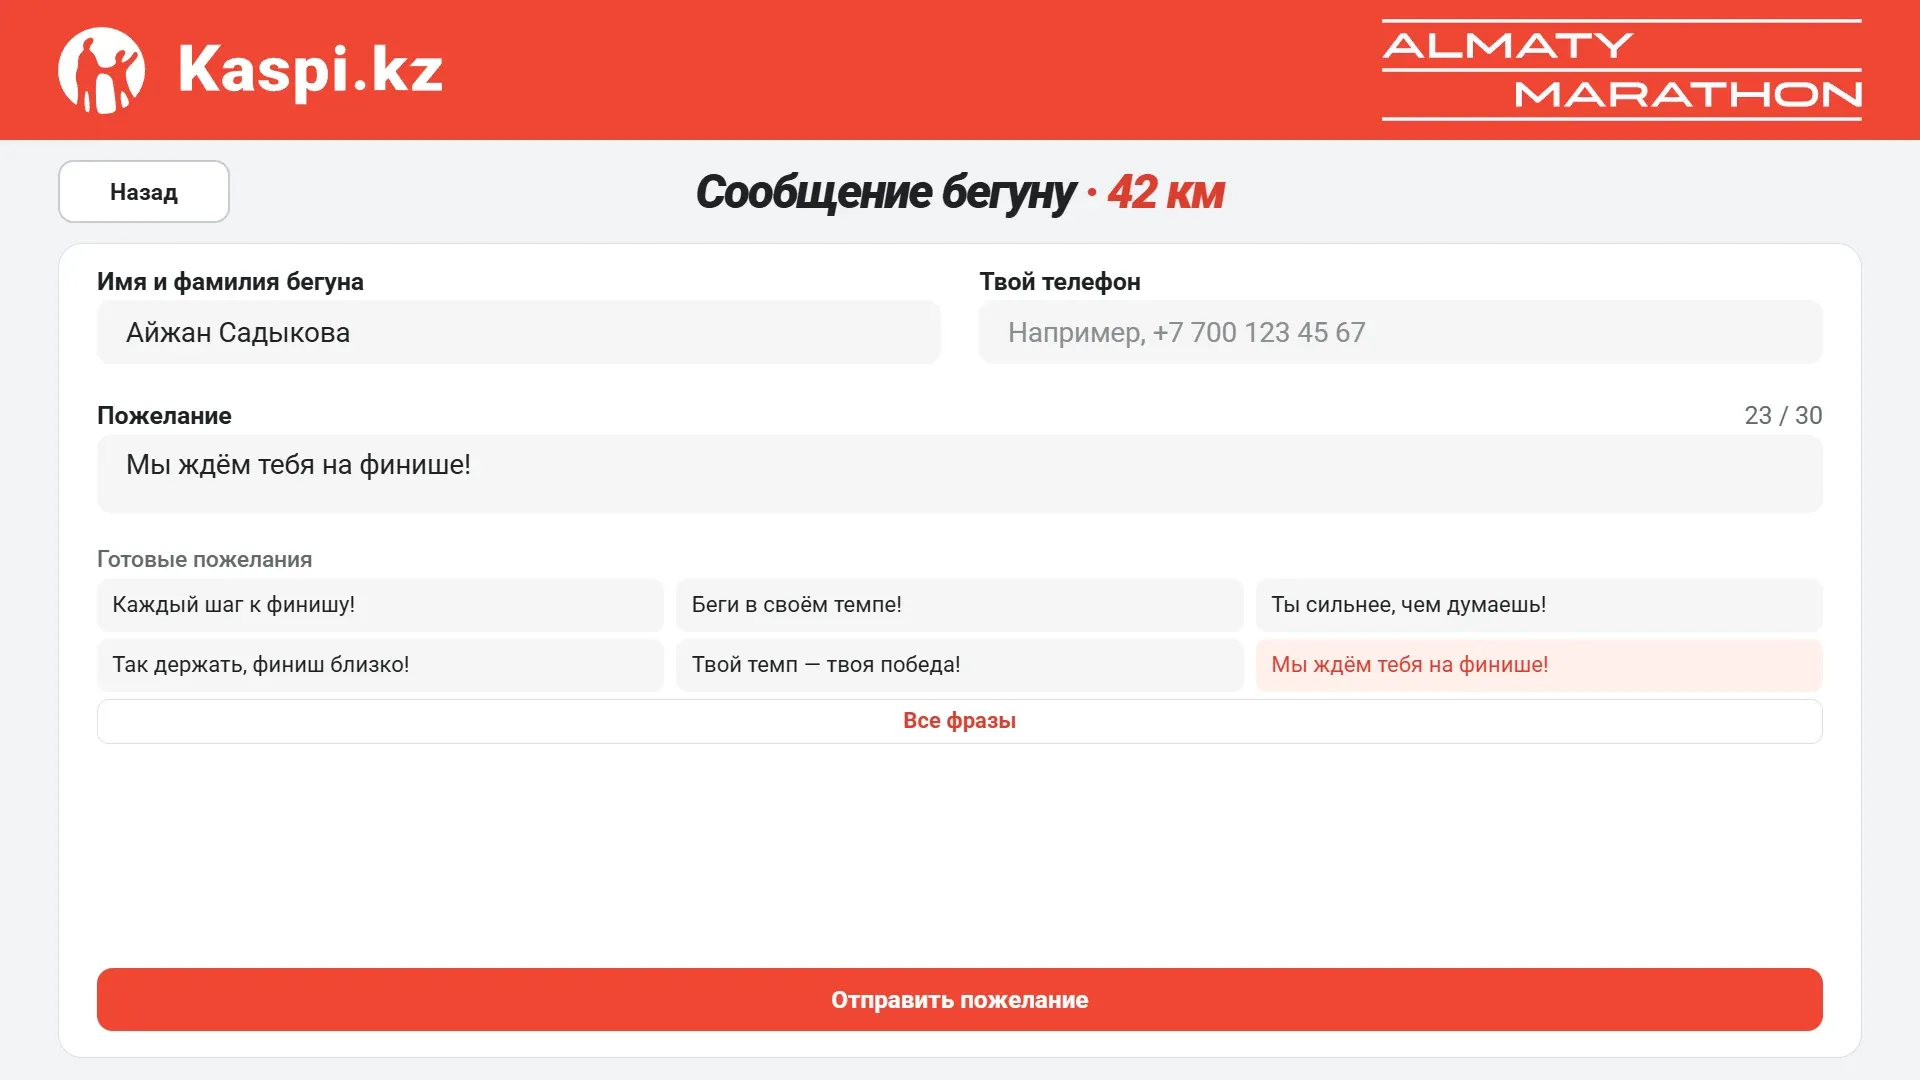Go back with the Назад button
Image resolution: width=1920 pixels, height=1080 pixels.
coord(144,192)
